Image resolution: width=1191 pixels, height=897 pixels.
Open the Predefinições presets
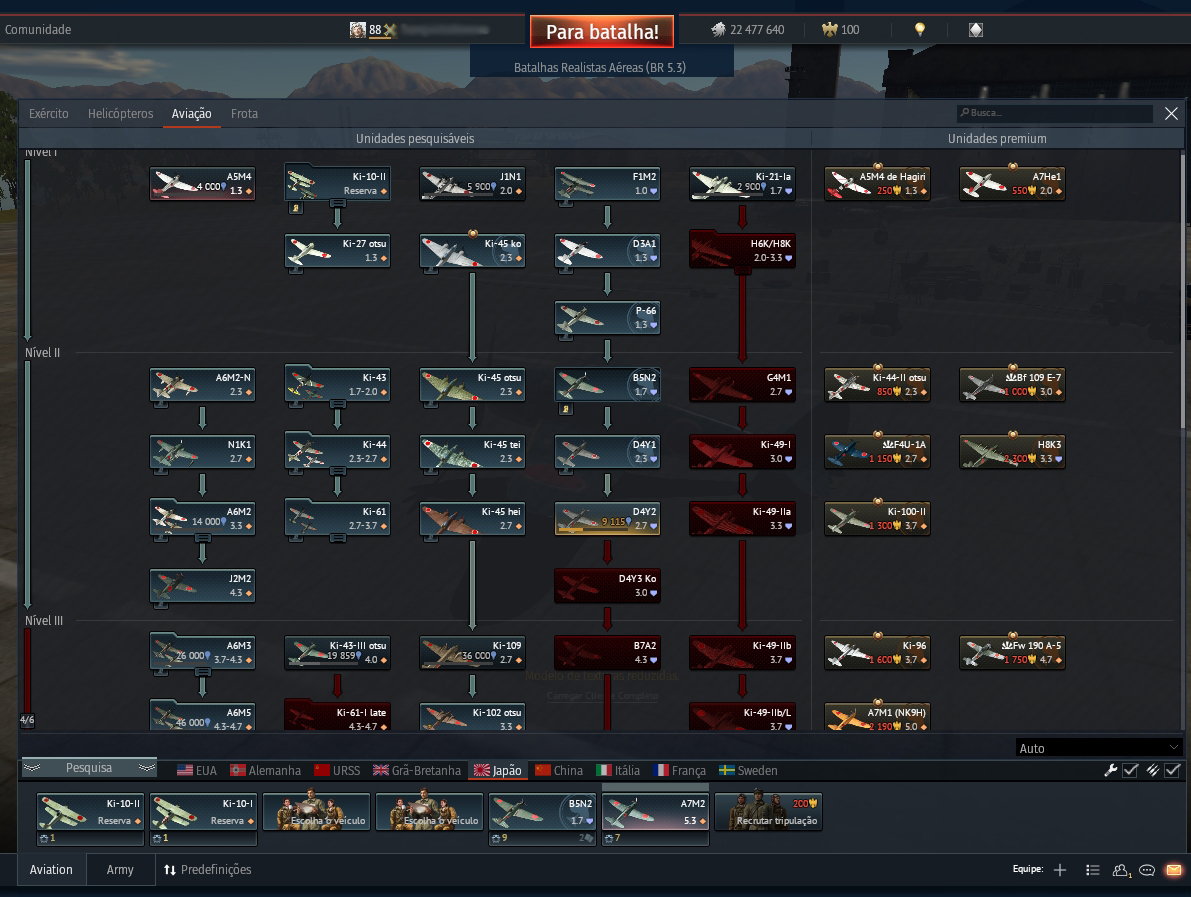(207, 870)
